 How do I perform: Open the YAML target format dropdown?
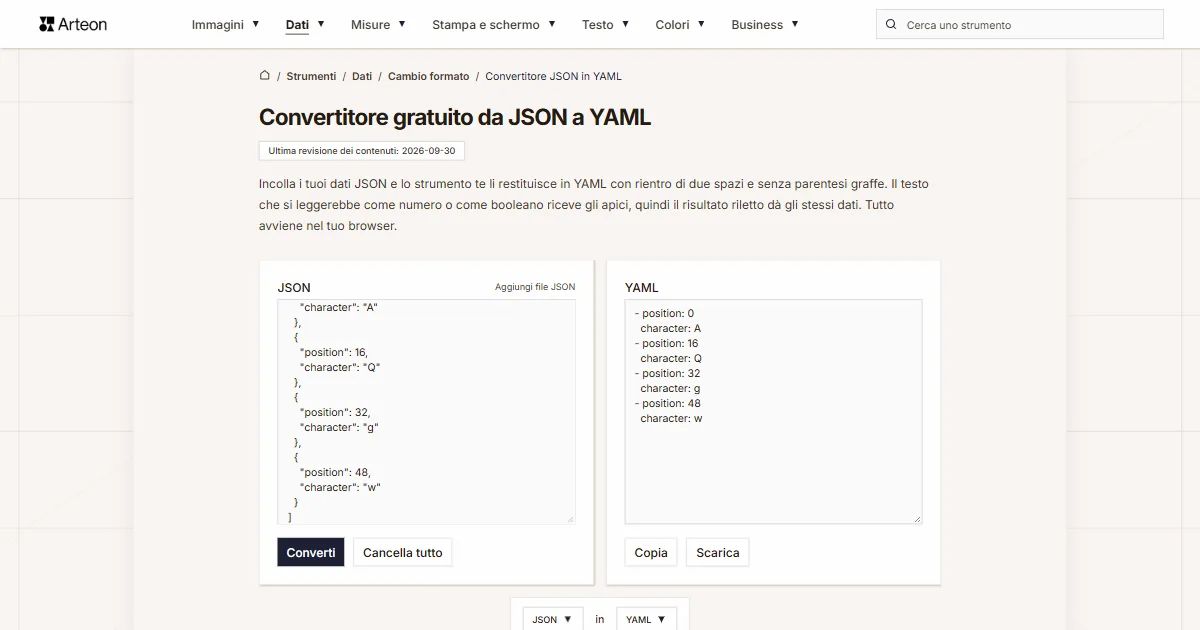(646, 619)
